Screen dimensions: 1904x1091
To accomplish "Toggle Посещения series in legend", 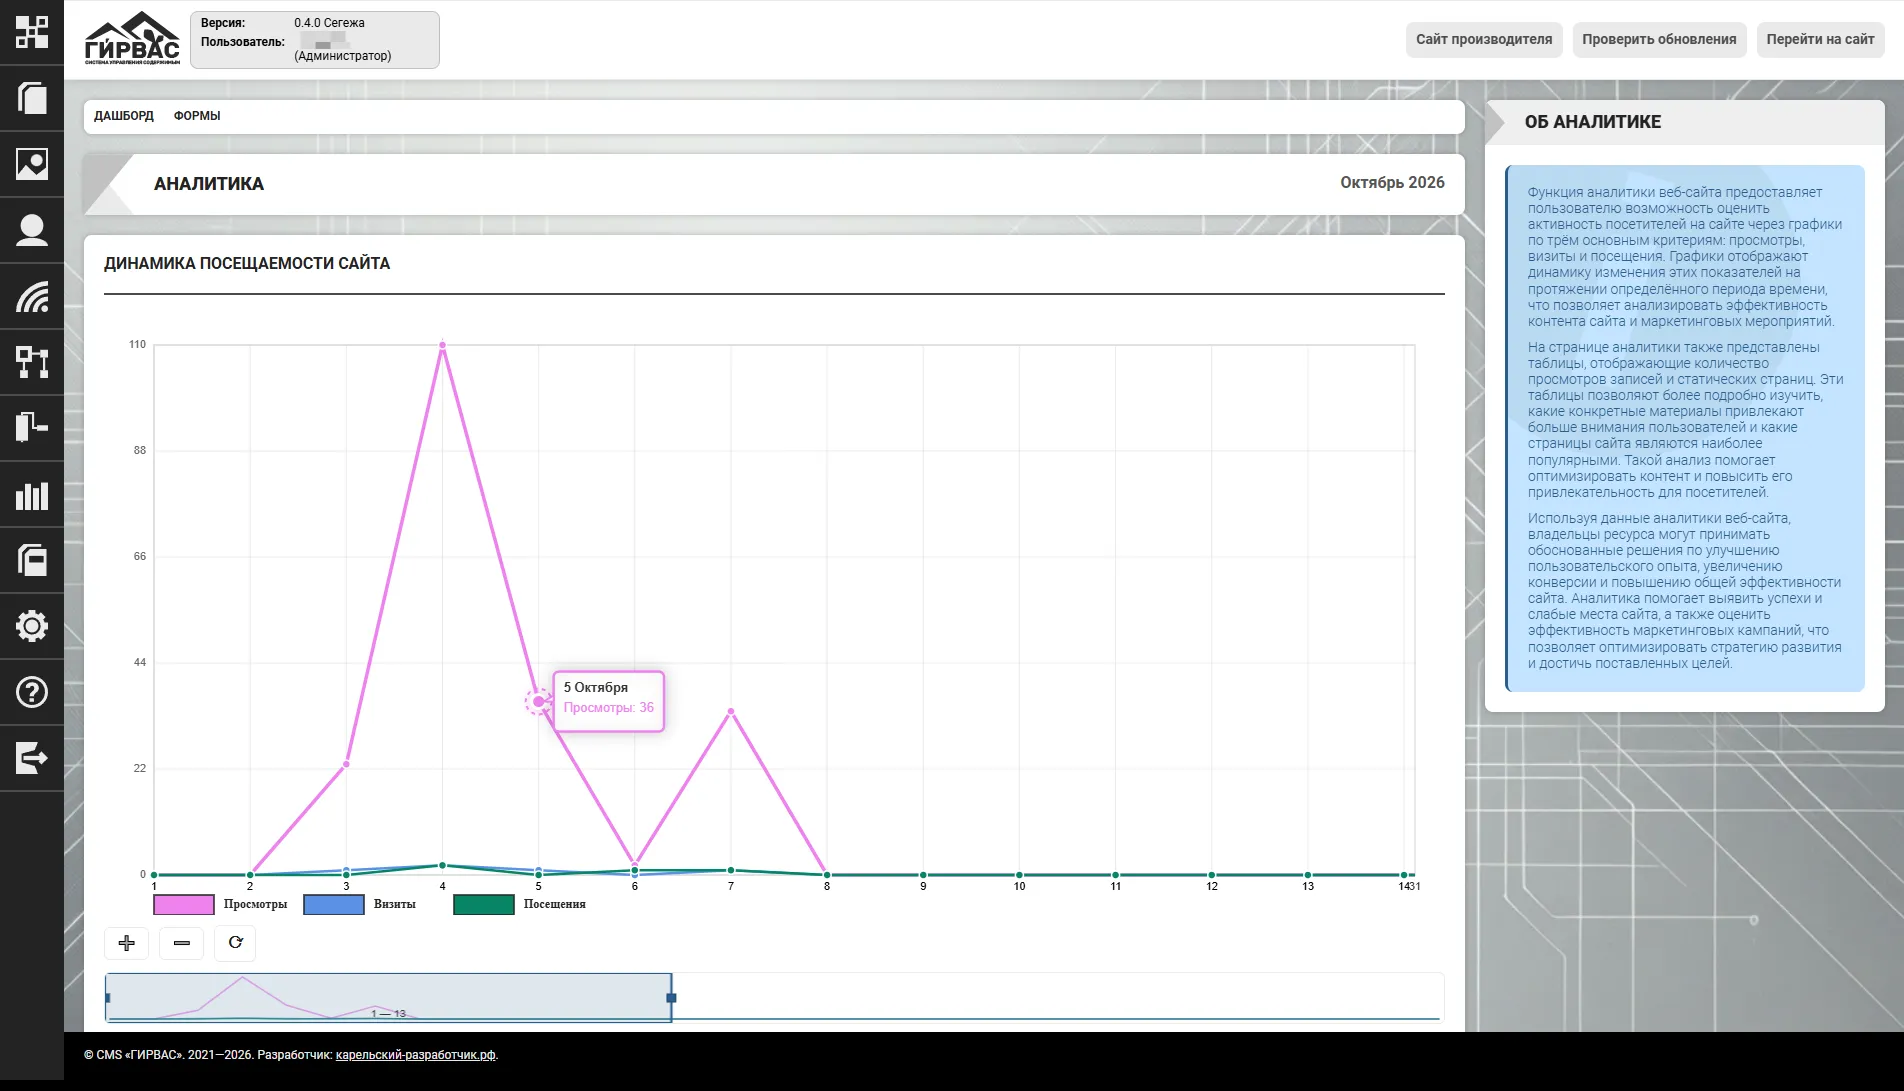I will [x=554, y=904].
